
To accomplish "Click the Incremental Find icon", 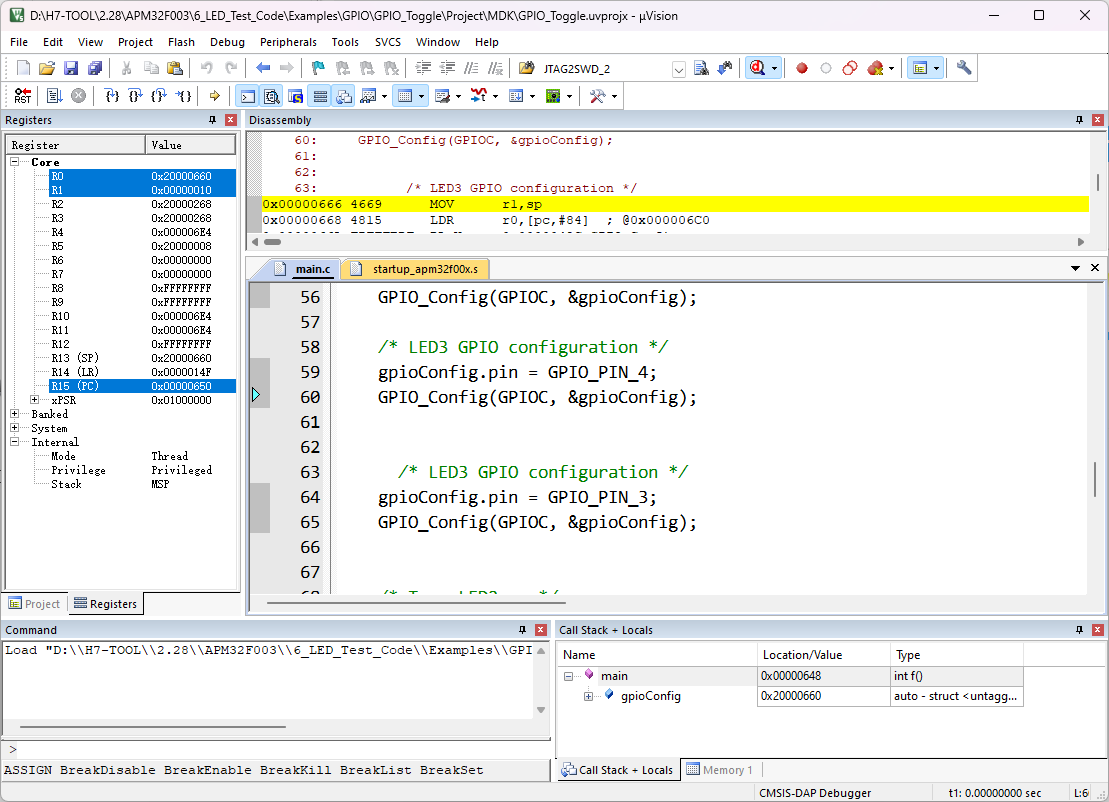I will [725, 69].
